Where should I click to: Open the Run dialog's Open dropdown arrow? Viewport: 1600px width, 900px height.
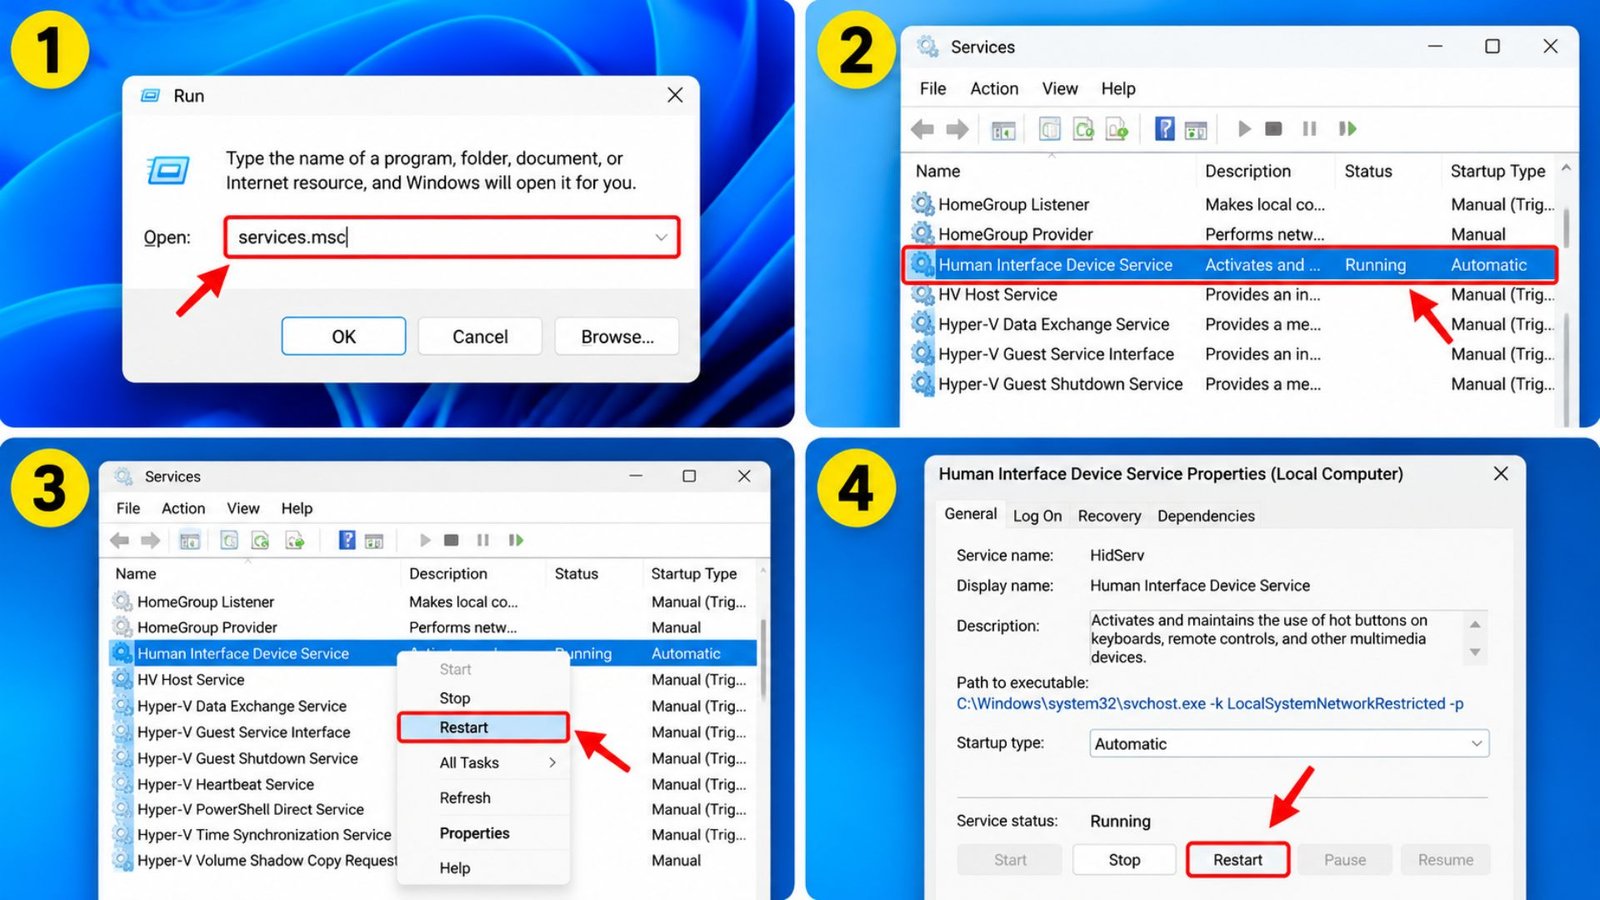click(661, 237)
